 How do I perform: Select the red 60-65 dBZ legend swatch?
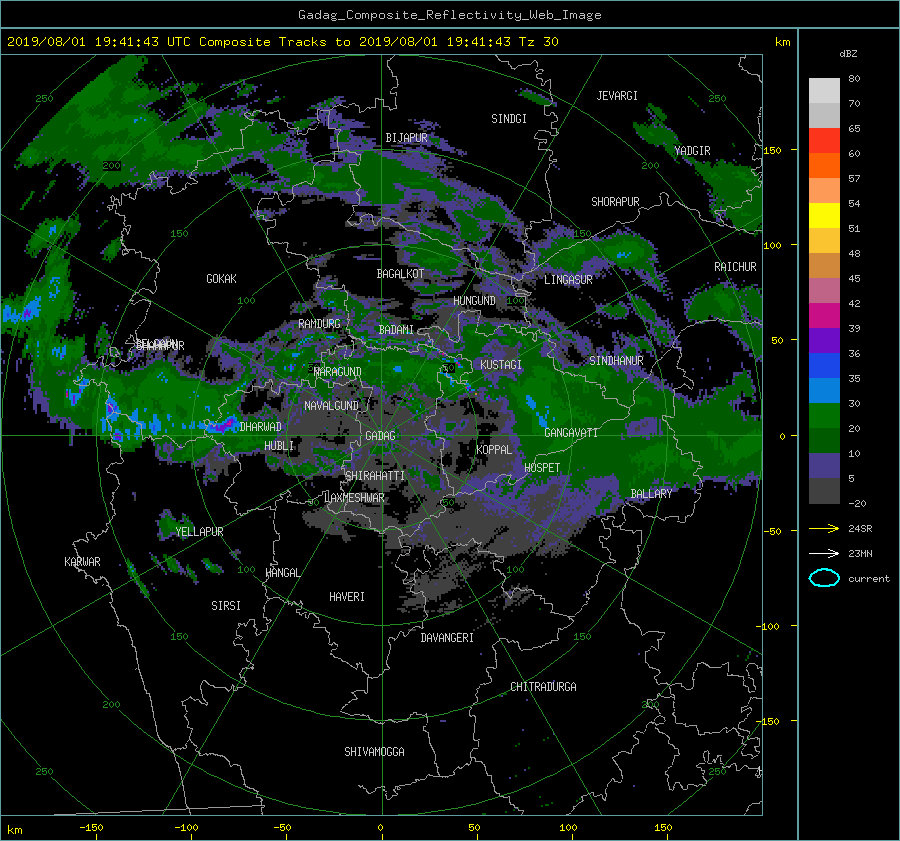[x=824, y=140]
